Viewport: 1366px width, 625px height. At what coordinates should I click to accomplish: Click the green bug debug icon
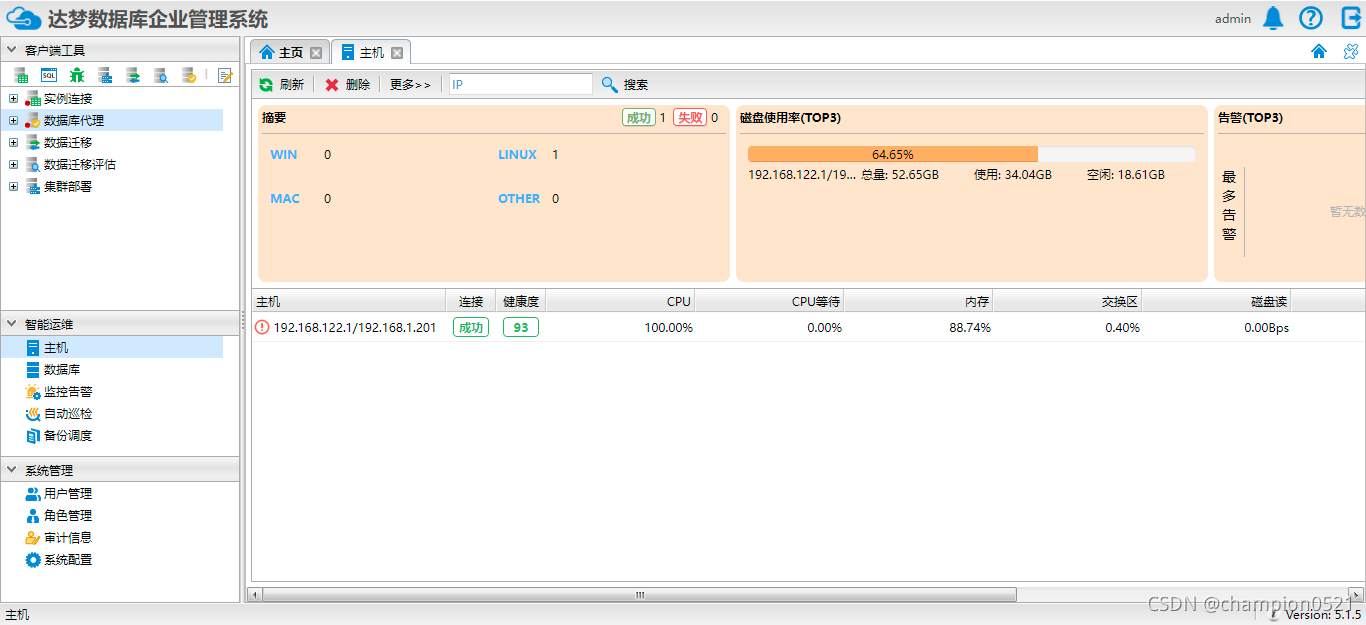(77, 75)
